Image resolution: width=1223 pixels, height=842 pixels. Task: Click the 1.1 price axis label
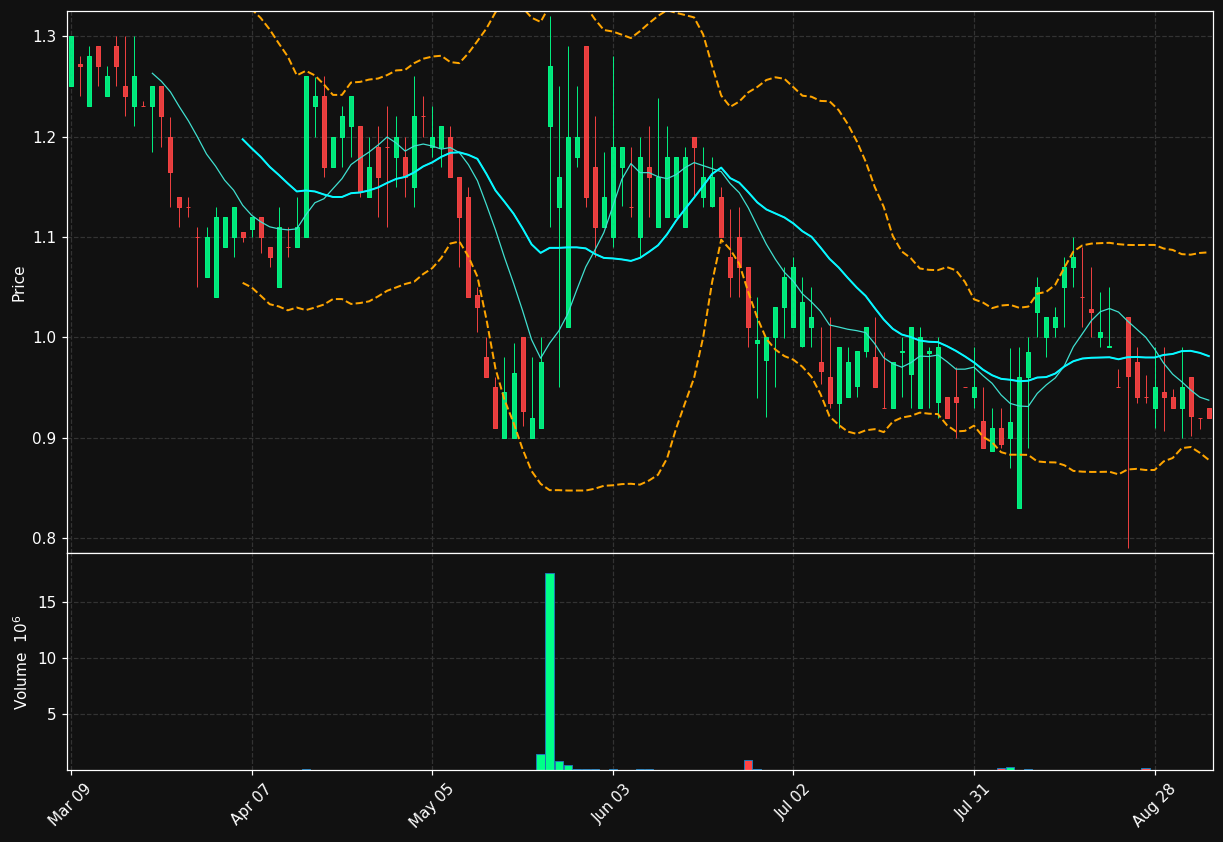tap(45, 238)
